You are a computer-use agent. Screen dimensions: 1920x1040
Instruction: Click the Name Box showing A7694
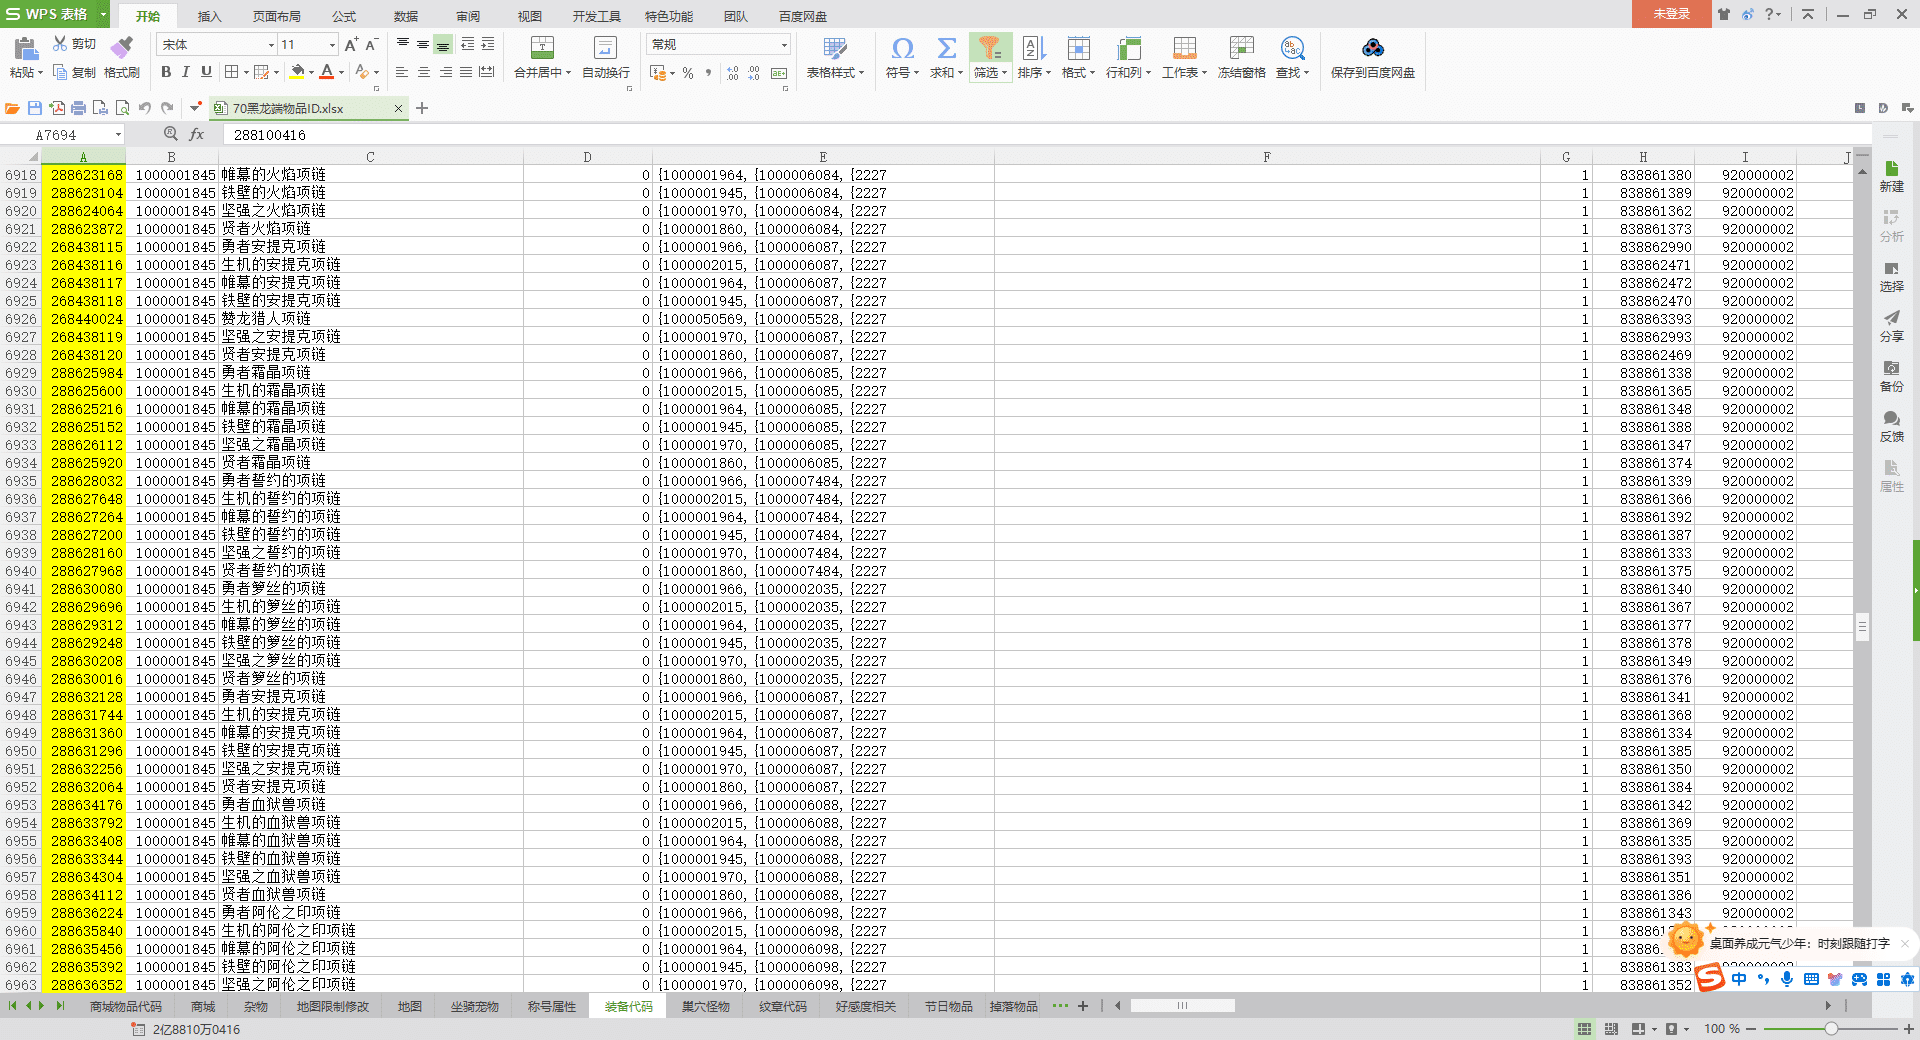click(x=62, y=135)
